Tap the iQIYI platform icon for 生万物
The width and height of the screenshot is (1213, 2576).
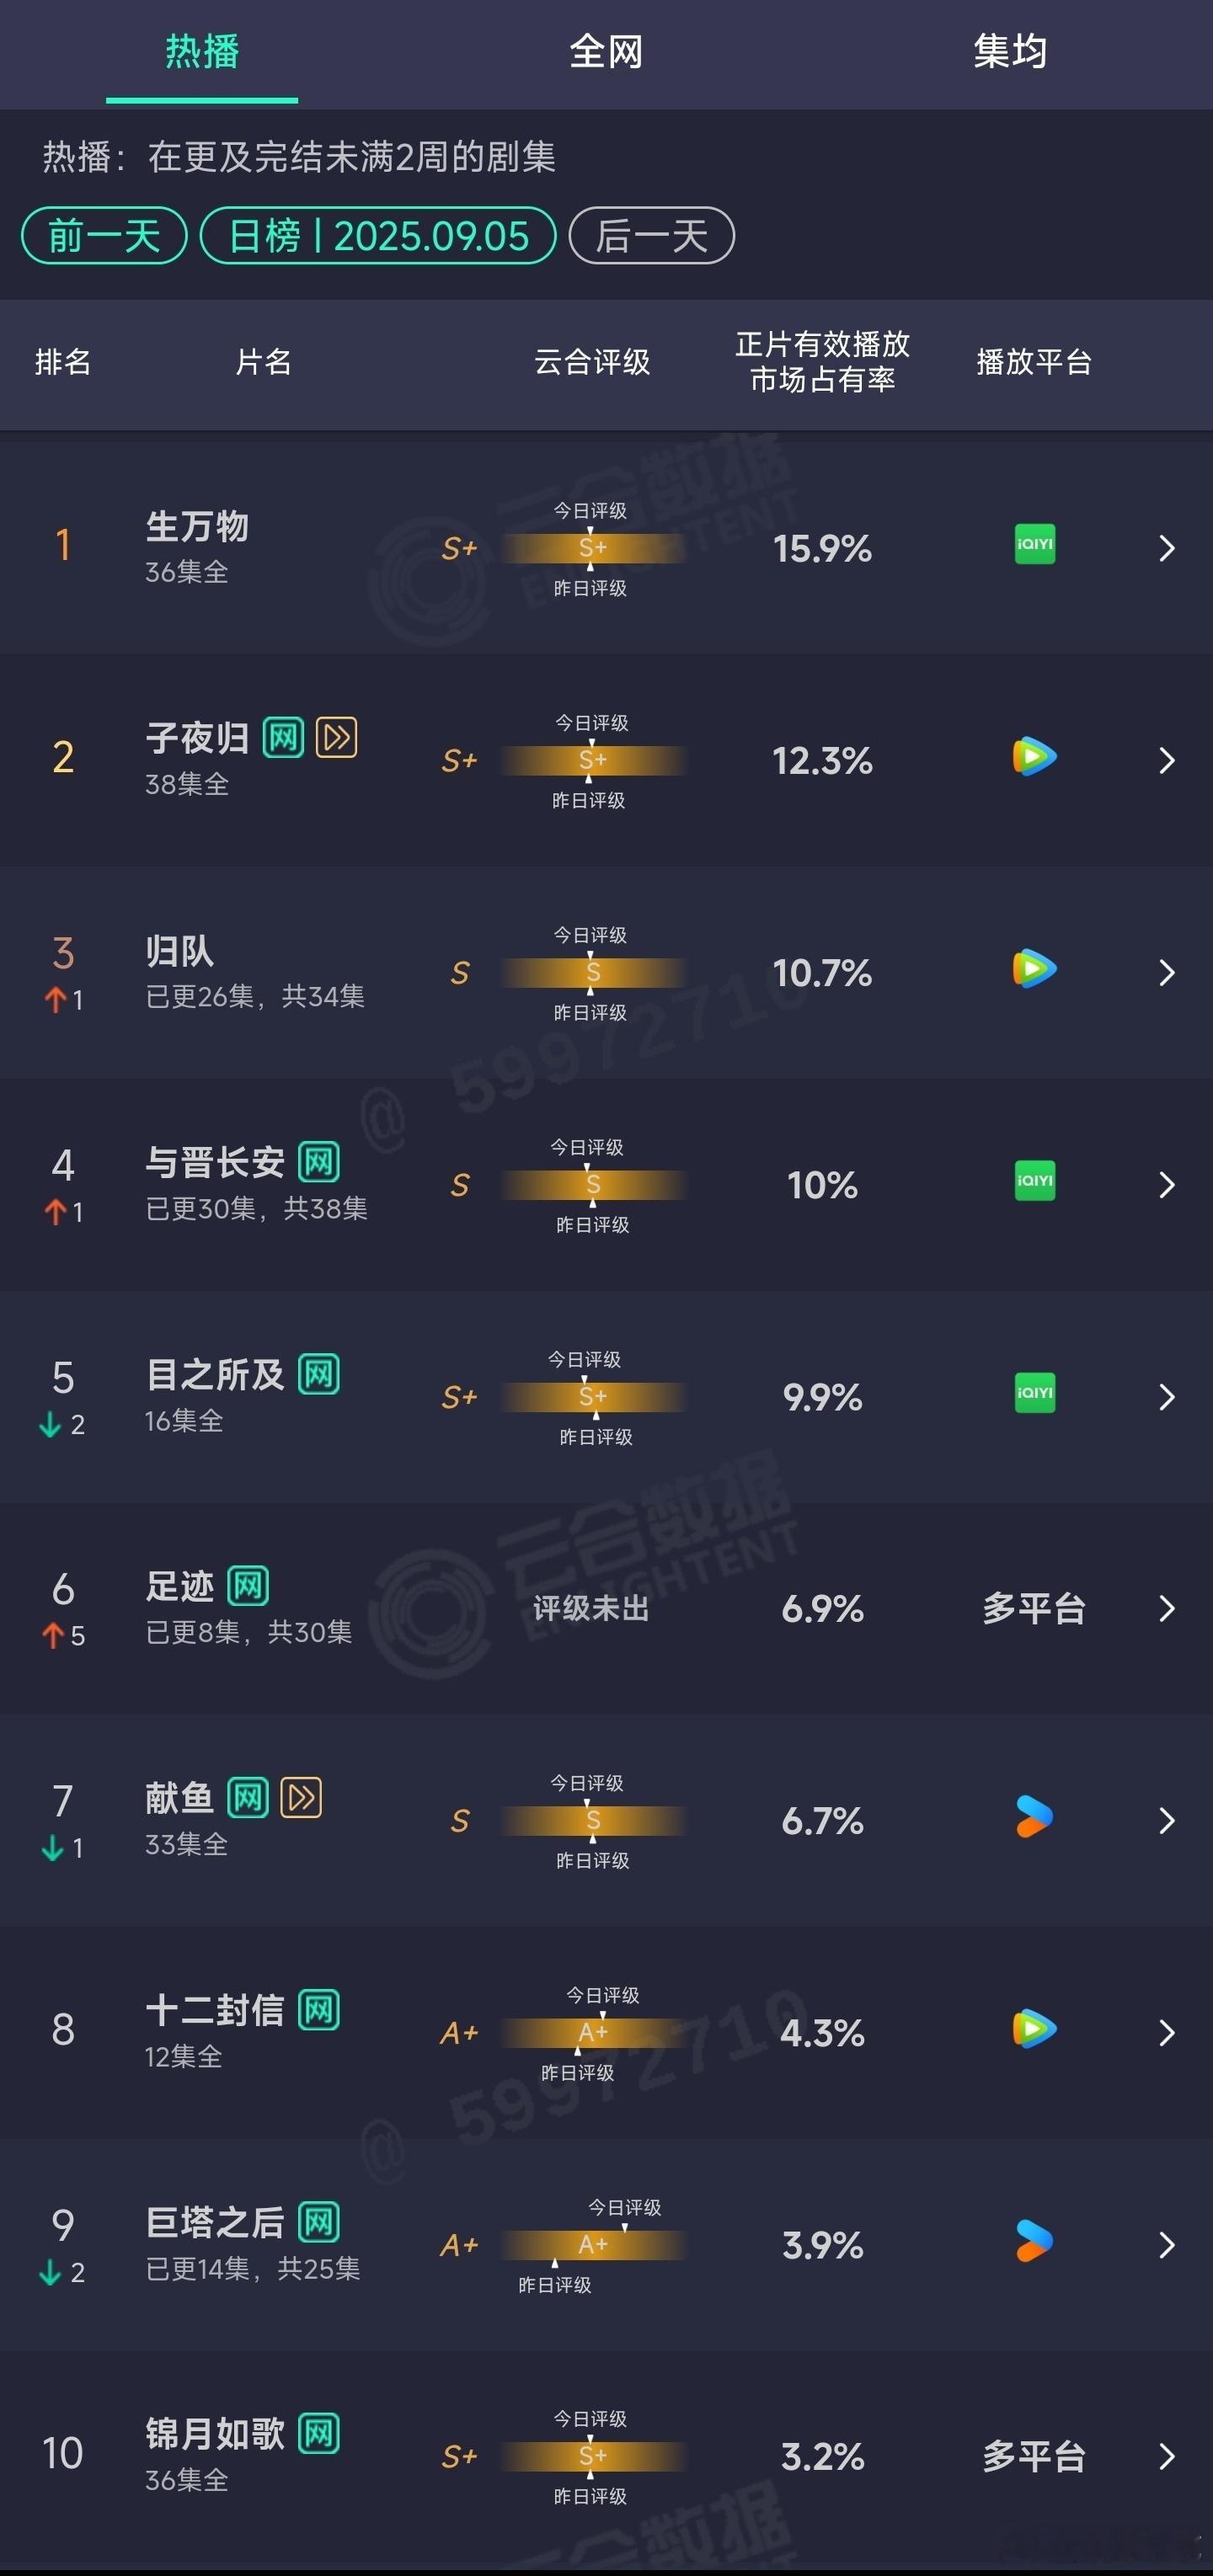[x=1034, y=544]
